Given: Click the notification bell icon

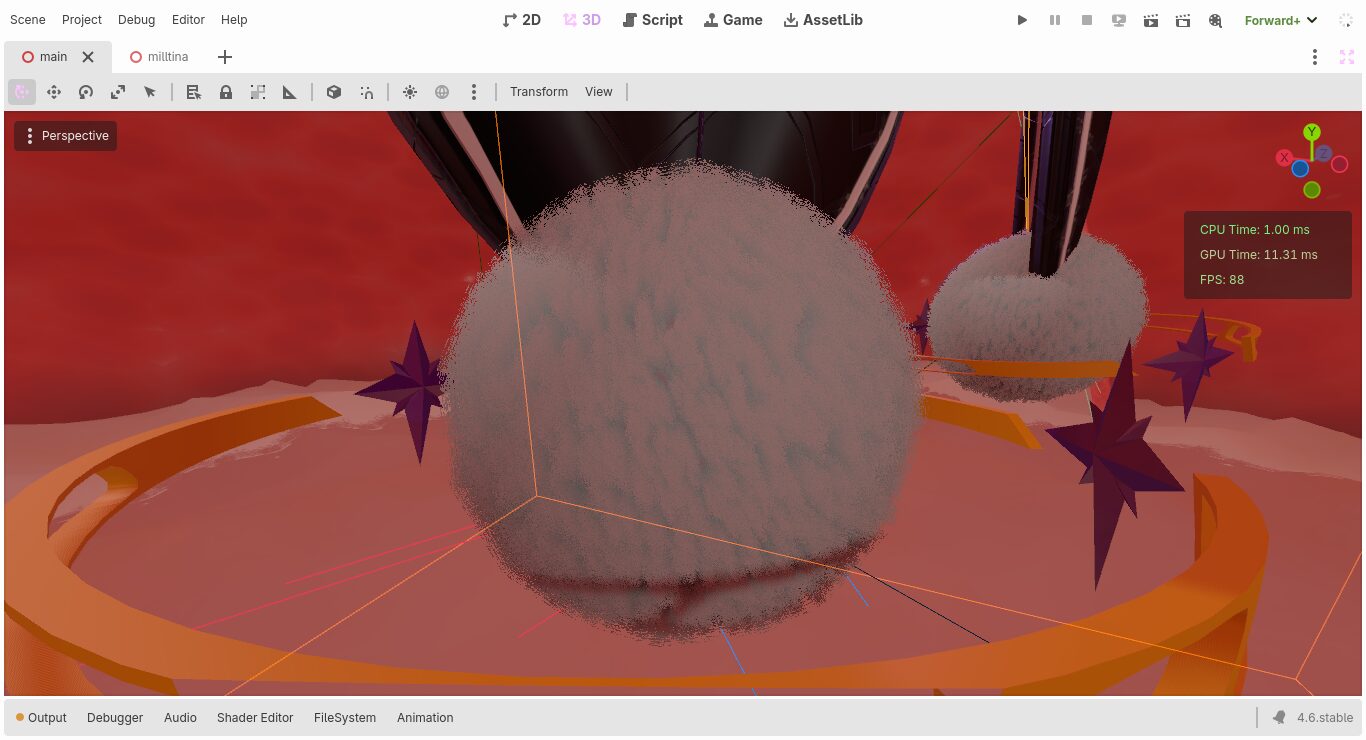Looking at the screenshot, I should 1279,718.
